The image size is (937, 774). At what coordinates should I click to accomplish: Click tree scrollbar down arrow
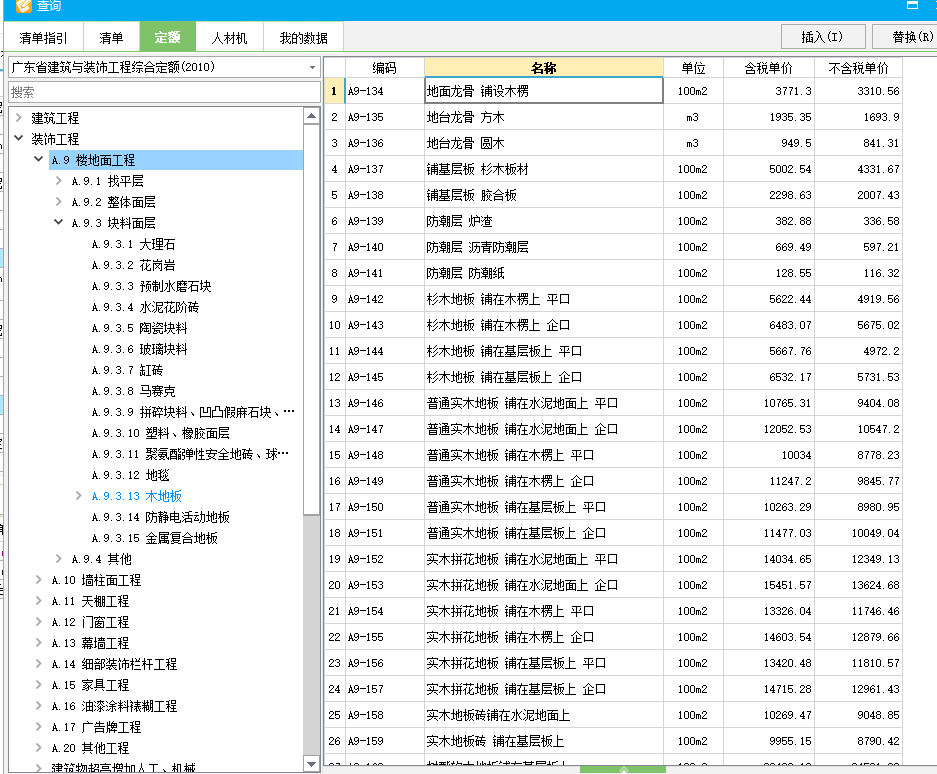point(311,763)
